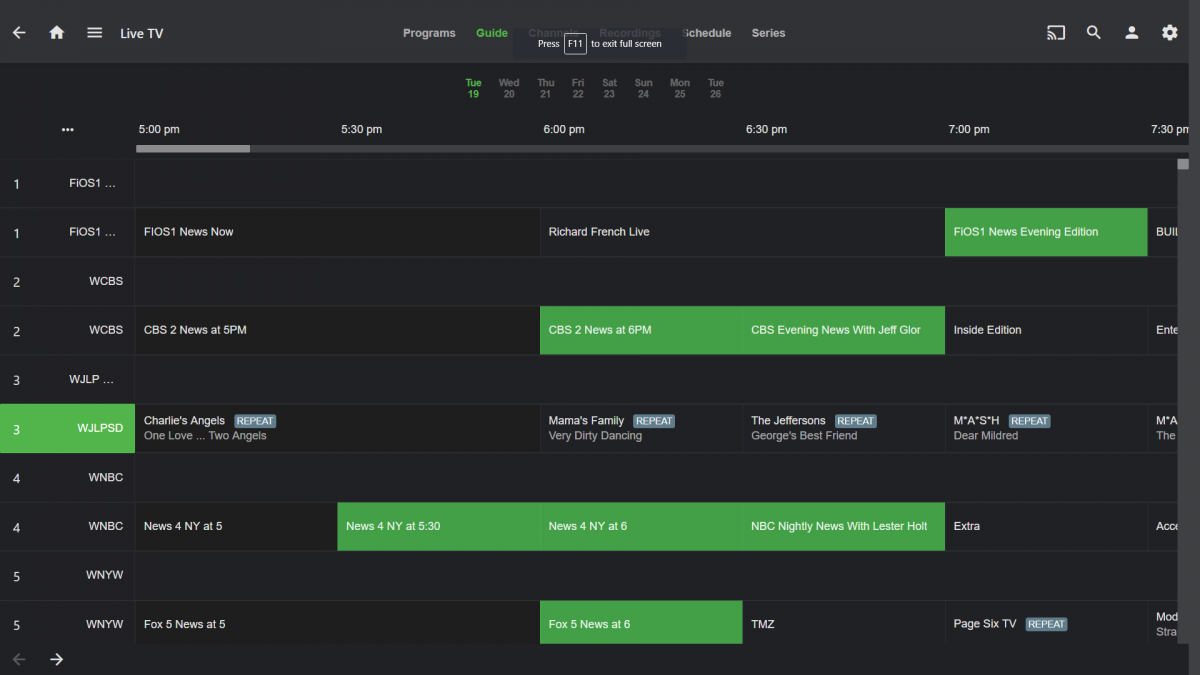Image resolution: width=1200 pixels, height=675 pixels.
Task: Click the horizontal timeline scrollbar thumb
Action: point(193,149)
